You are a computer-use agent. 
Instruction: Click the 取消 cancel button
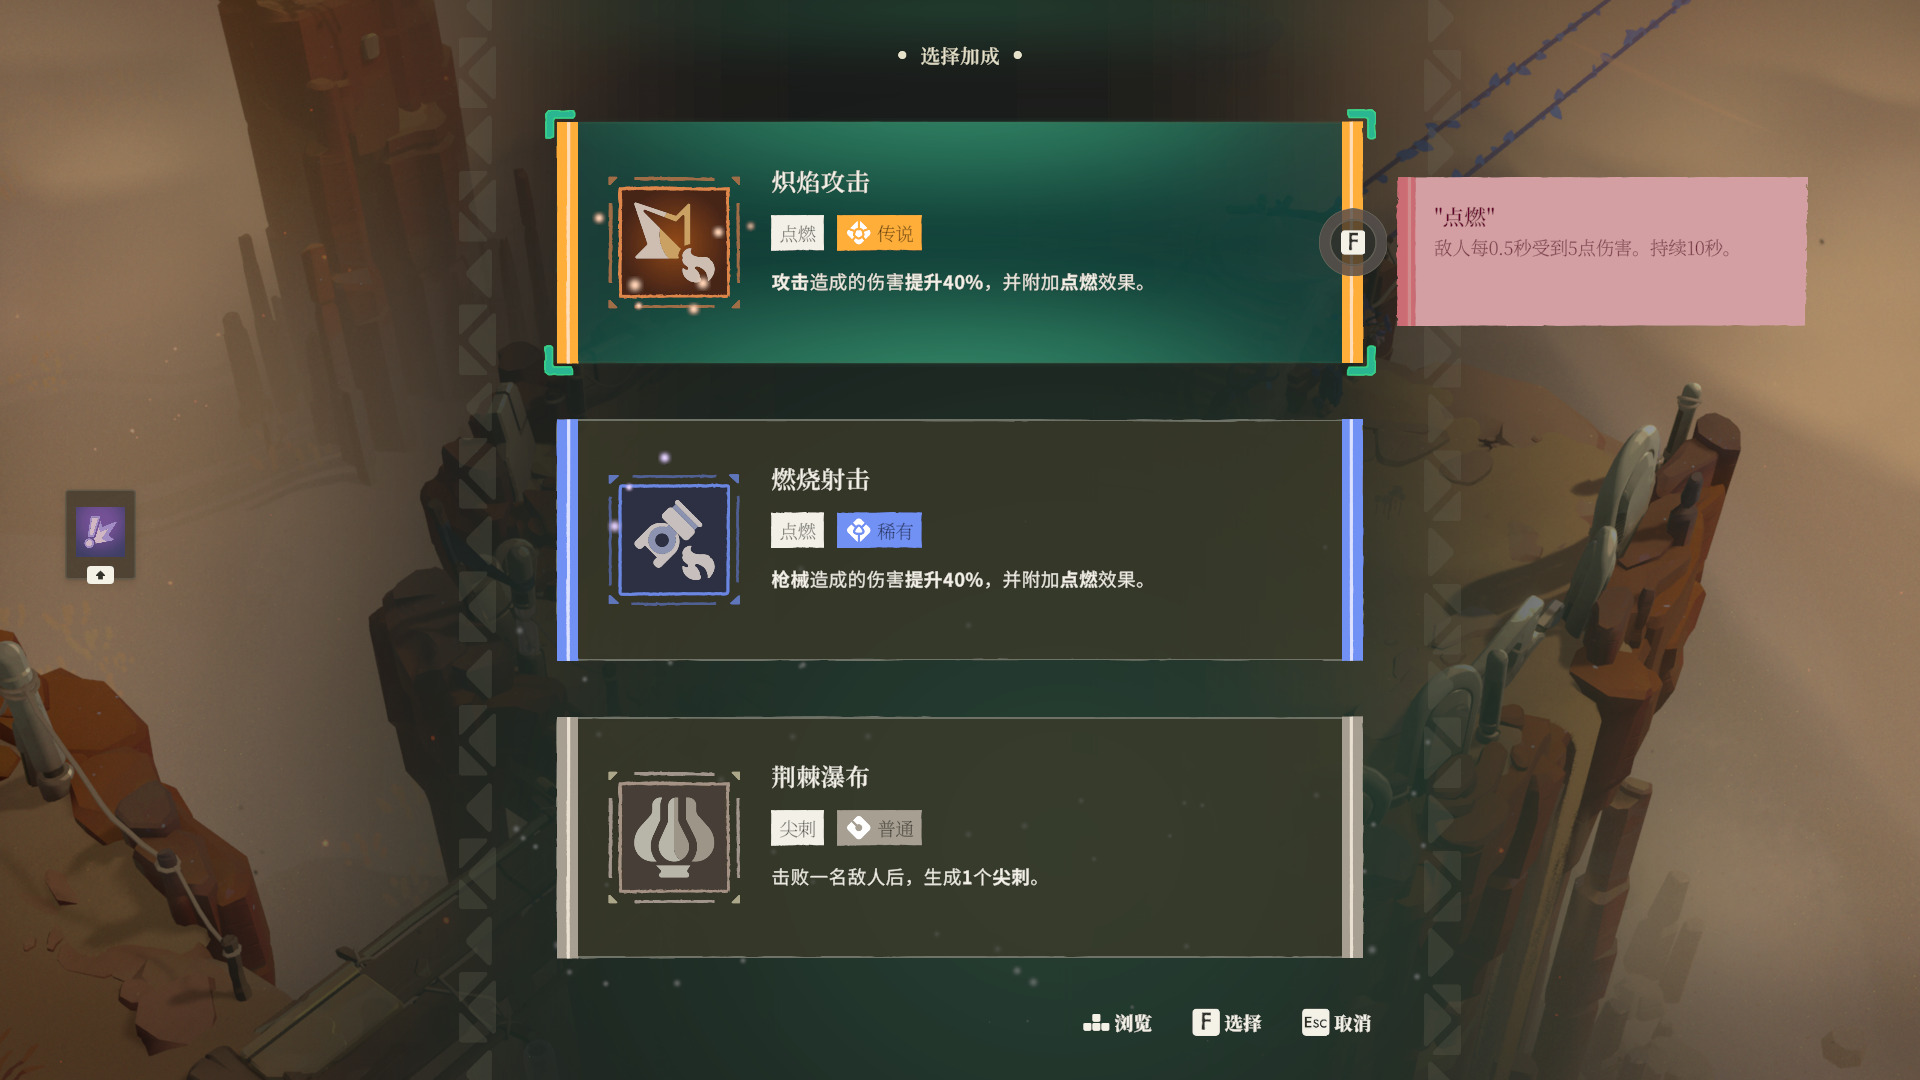1337,1022
